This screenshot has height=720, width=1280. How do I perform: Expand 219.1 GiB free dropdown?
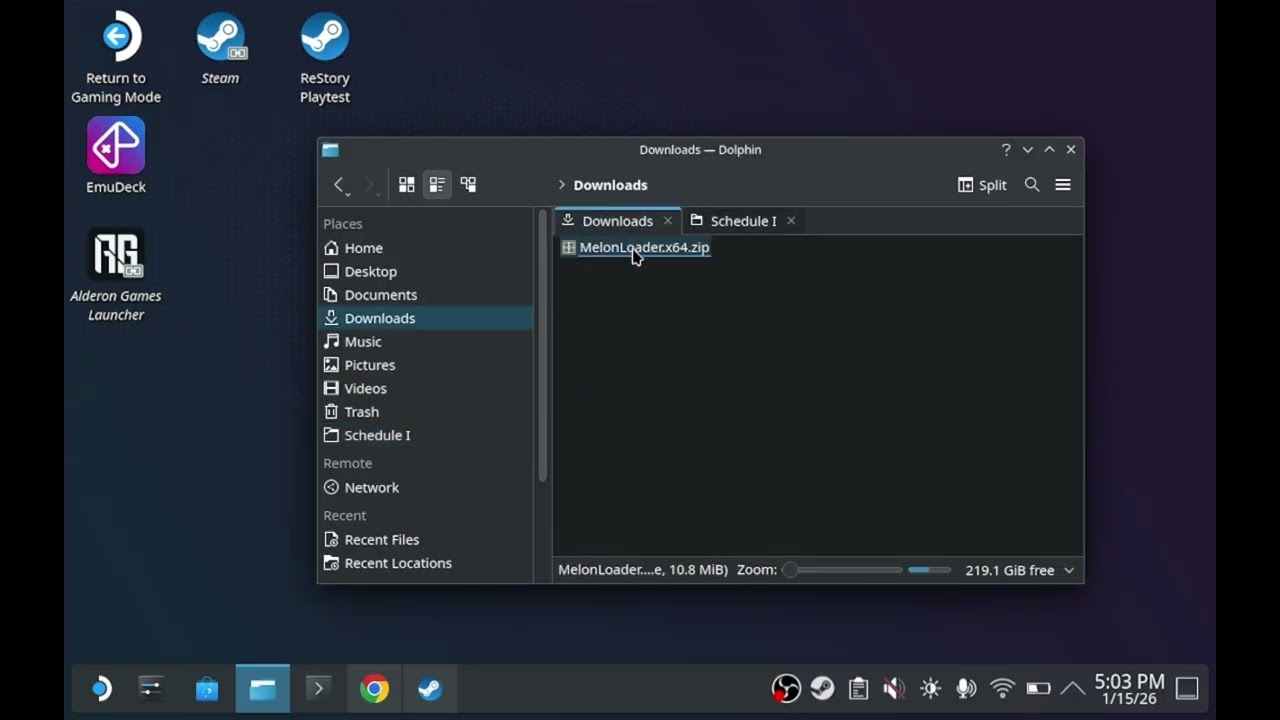coord(1069,570)
